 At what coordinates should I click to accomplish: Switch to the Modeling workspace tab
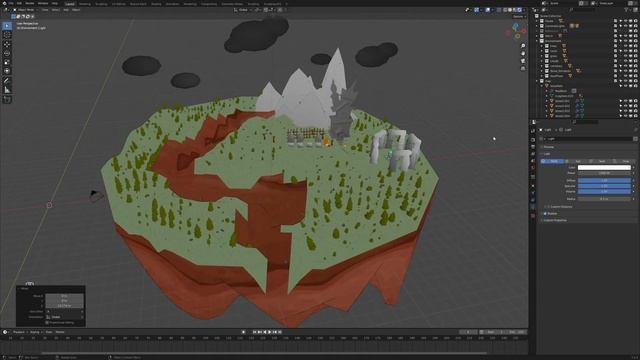(84, 4)
